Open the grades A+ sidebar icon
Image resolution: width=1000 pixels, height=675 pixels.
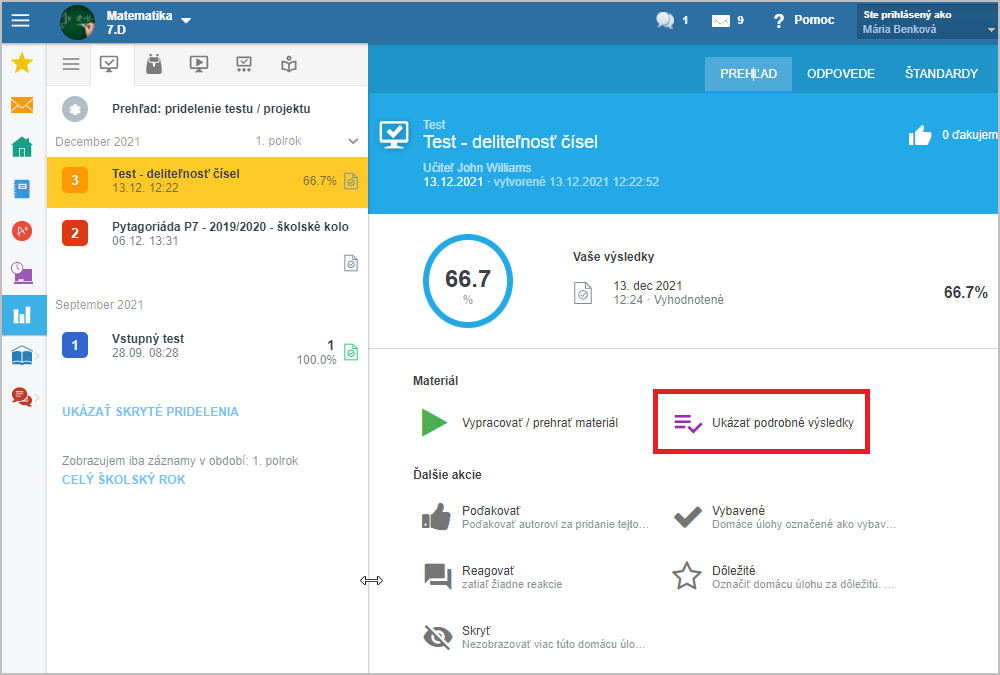[x=22, y=231]
